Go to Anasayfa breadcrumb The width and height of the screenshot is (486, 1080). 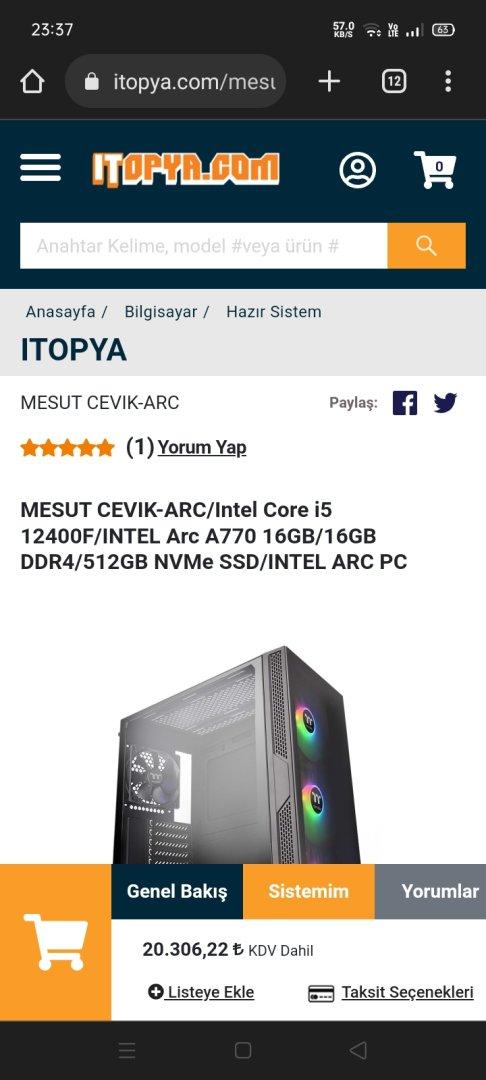[61, 311]
